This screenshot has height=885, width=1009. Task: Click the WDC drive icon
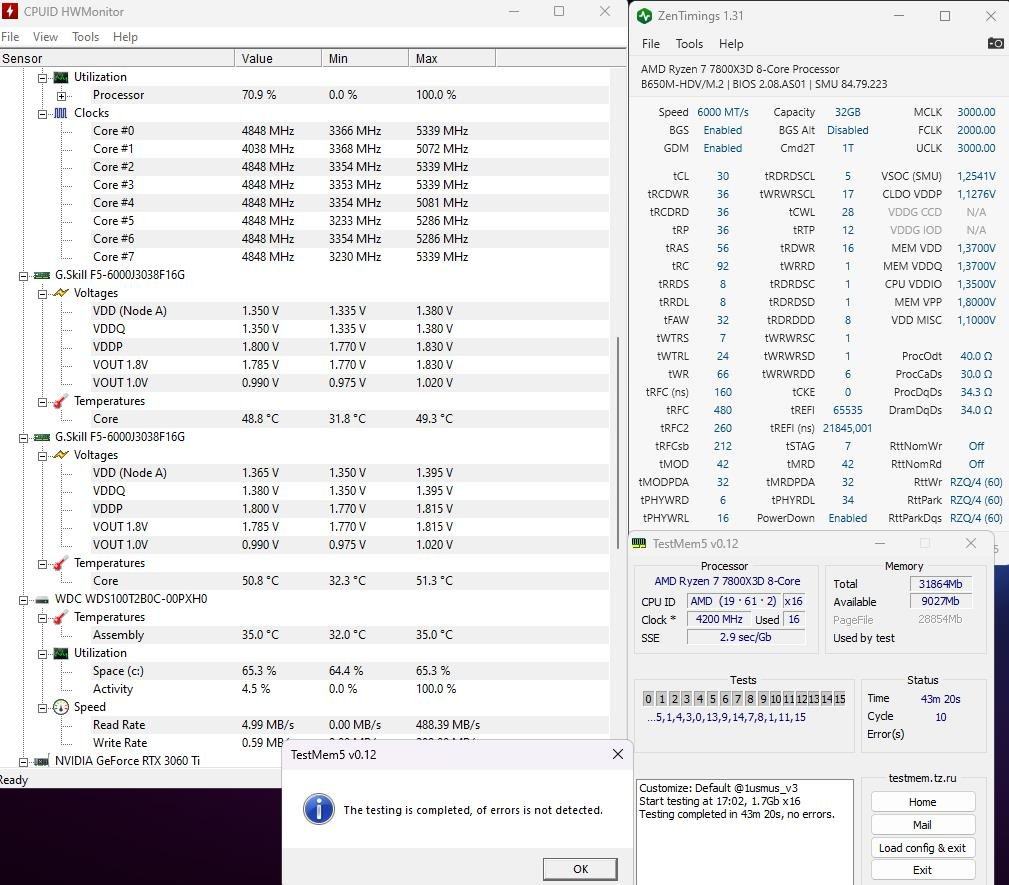pyautogui.click(x=42, y=600)
